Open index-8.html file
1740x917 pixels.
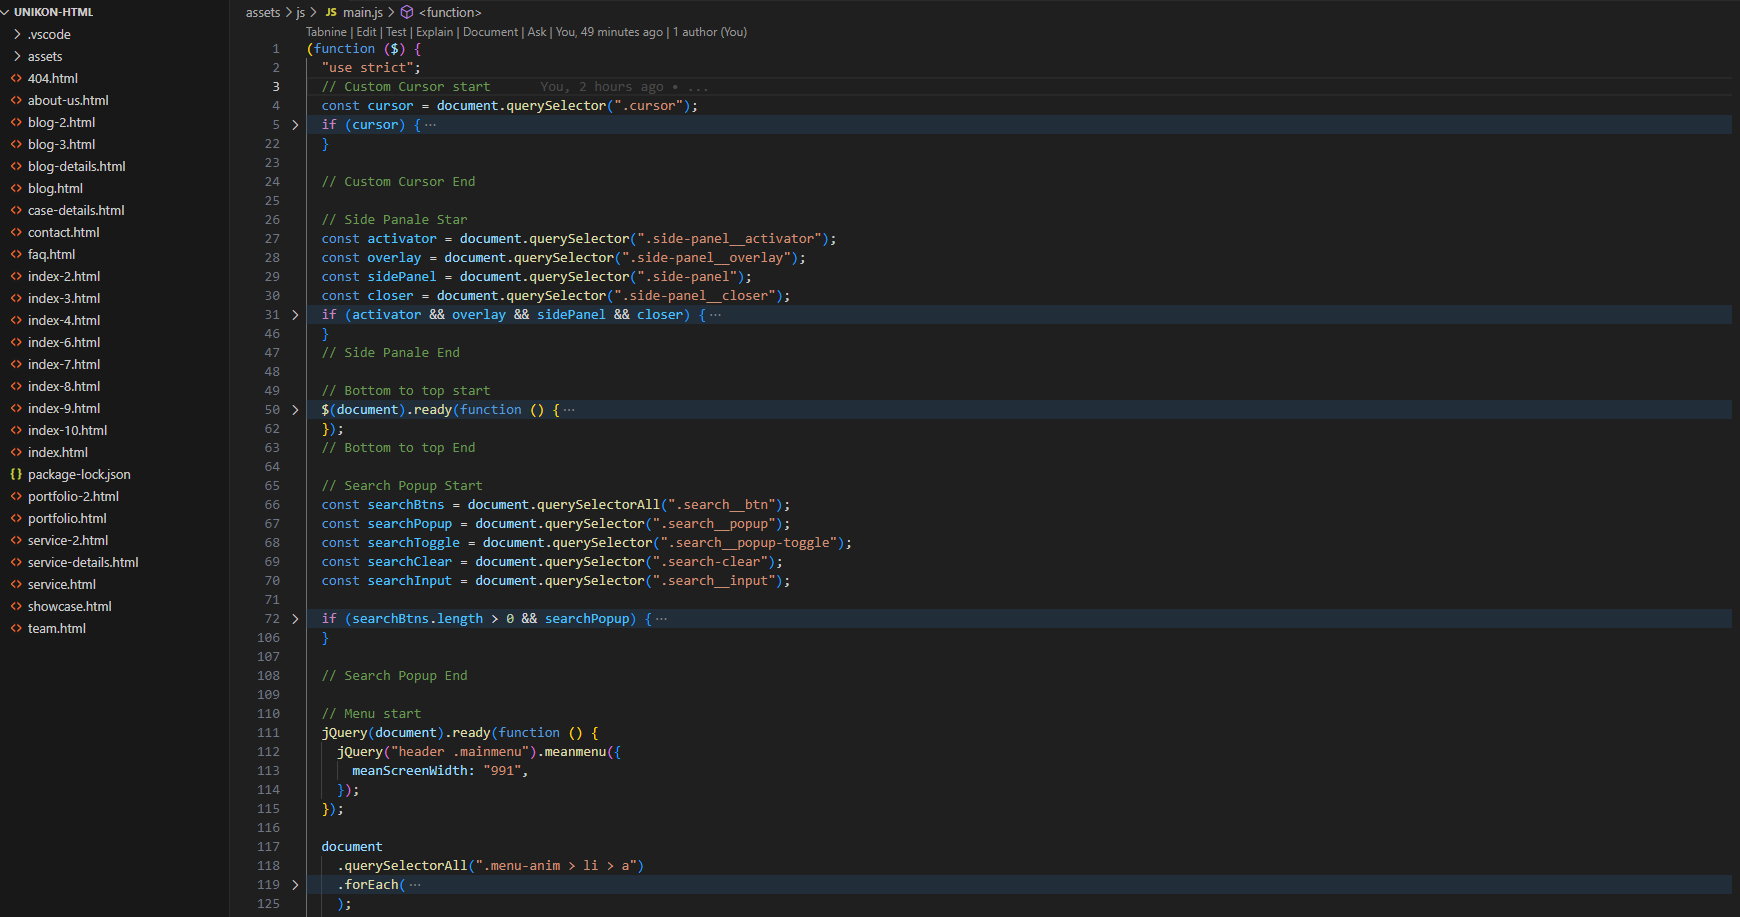(x=64, y=386)
